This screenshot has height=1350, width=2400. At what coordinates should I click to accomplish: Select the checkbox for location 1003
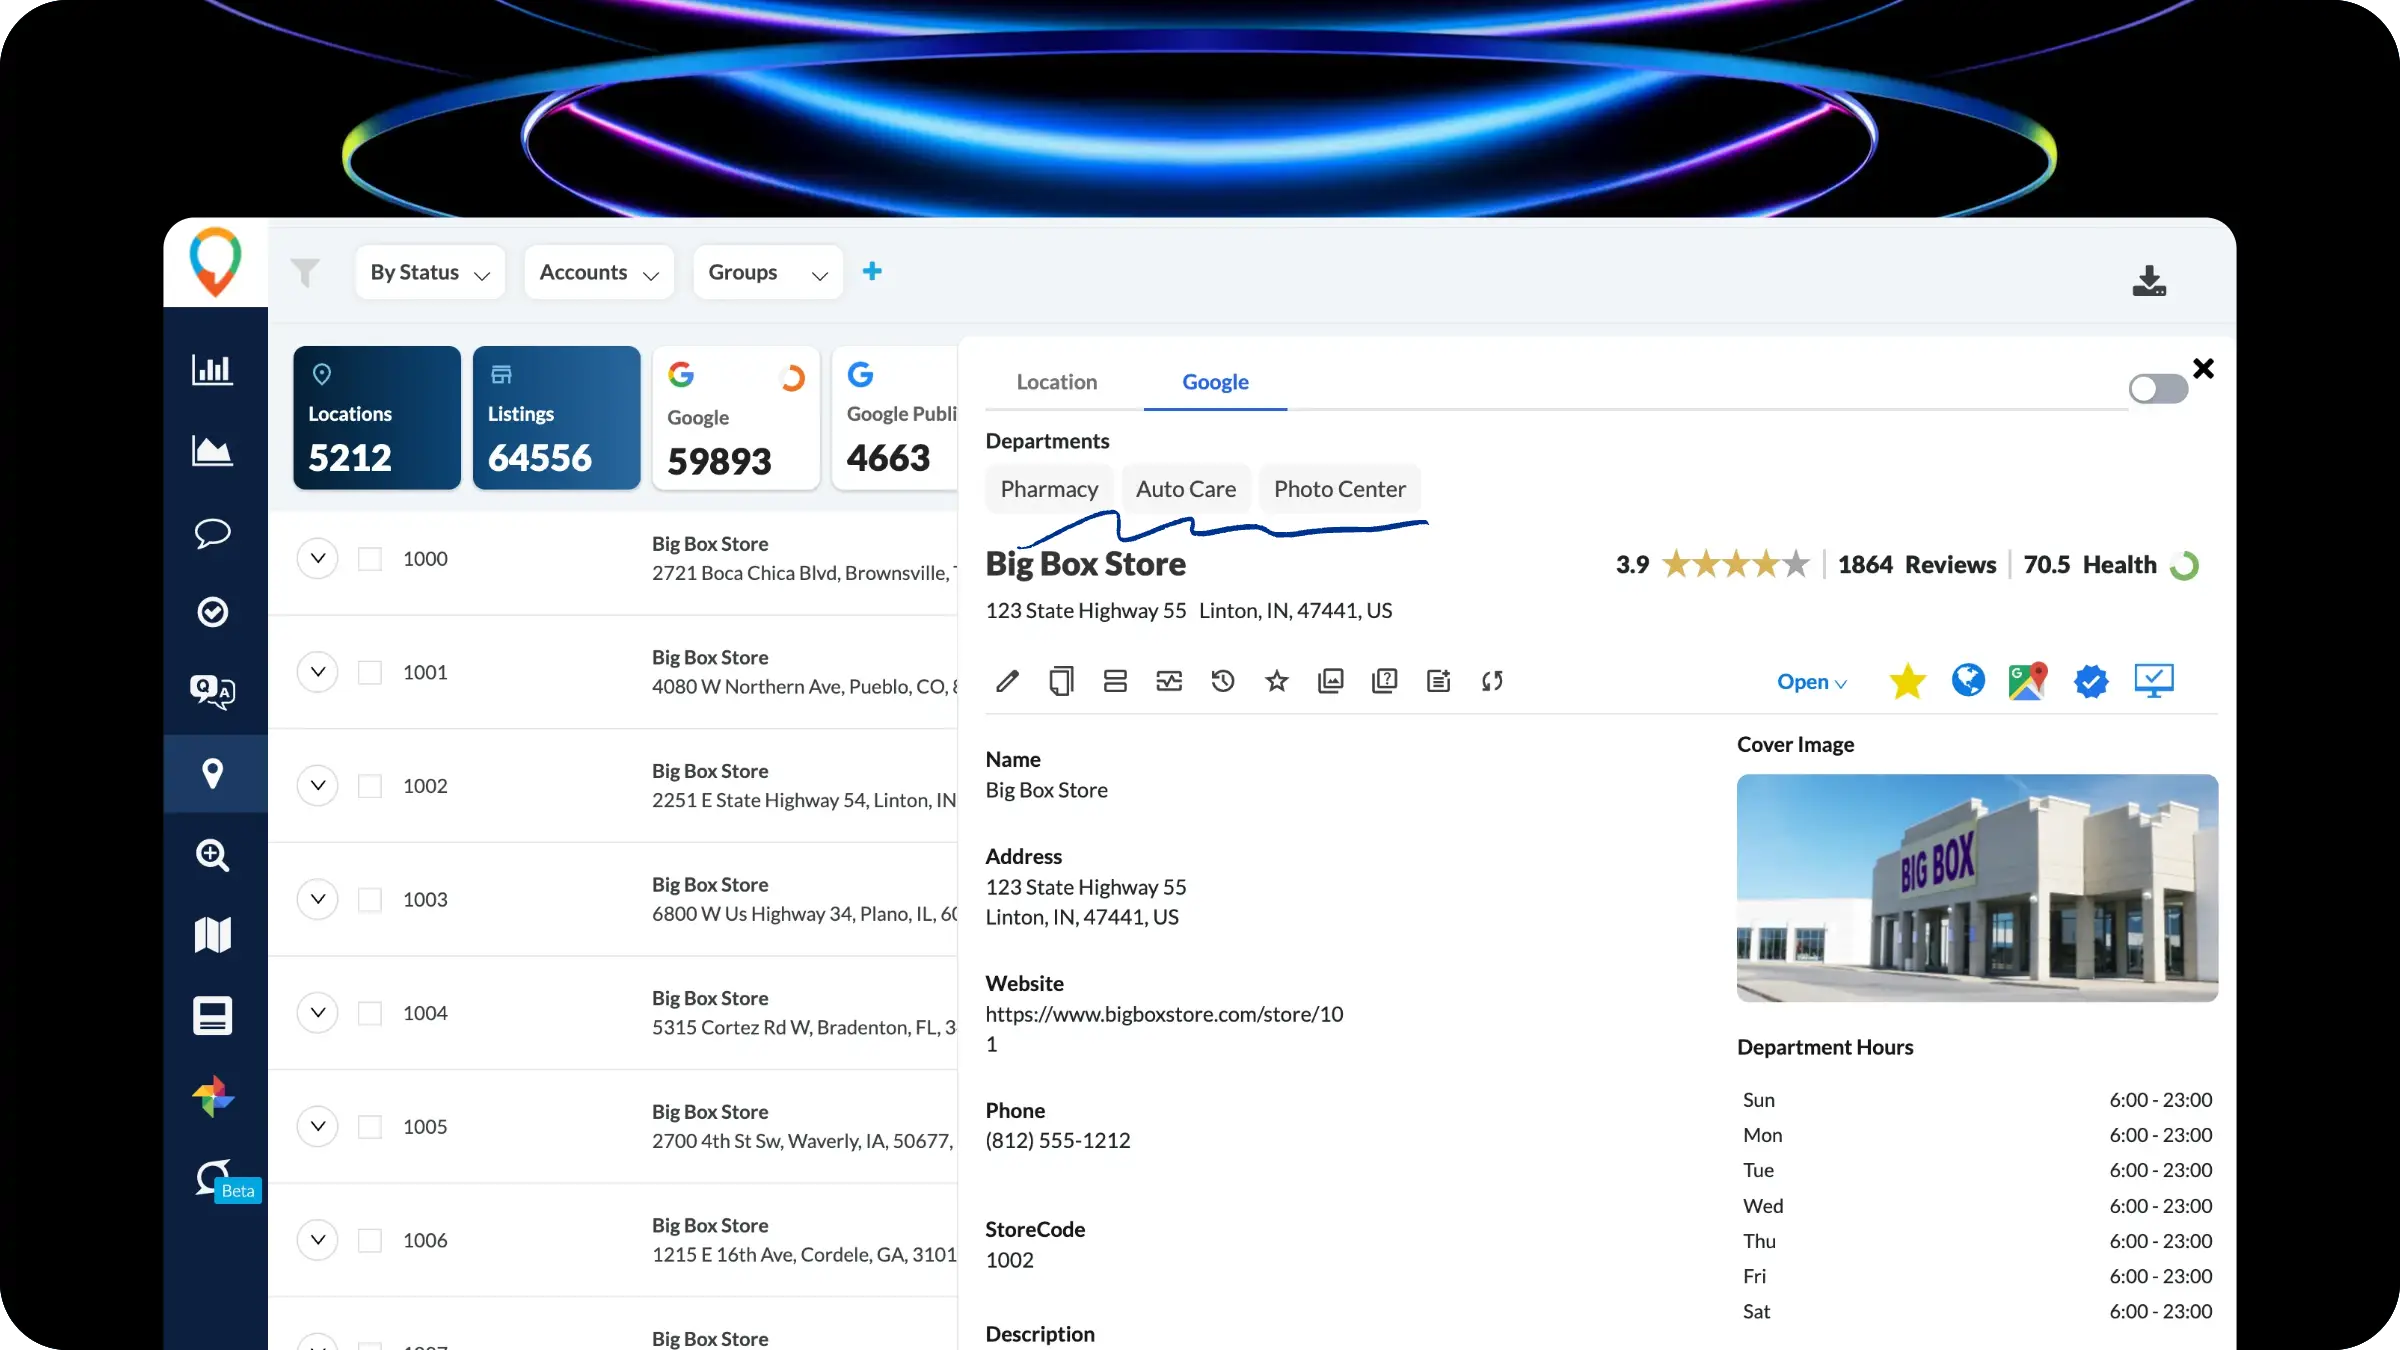click(x=370, y=899)
